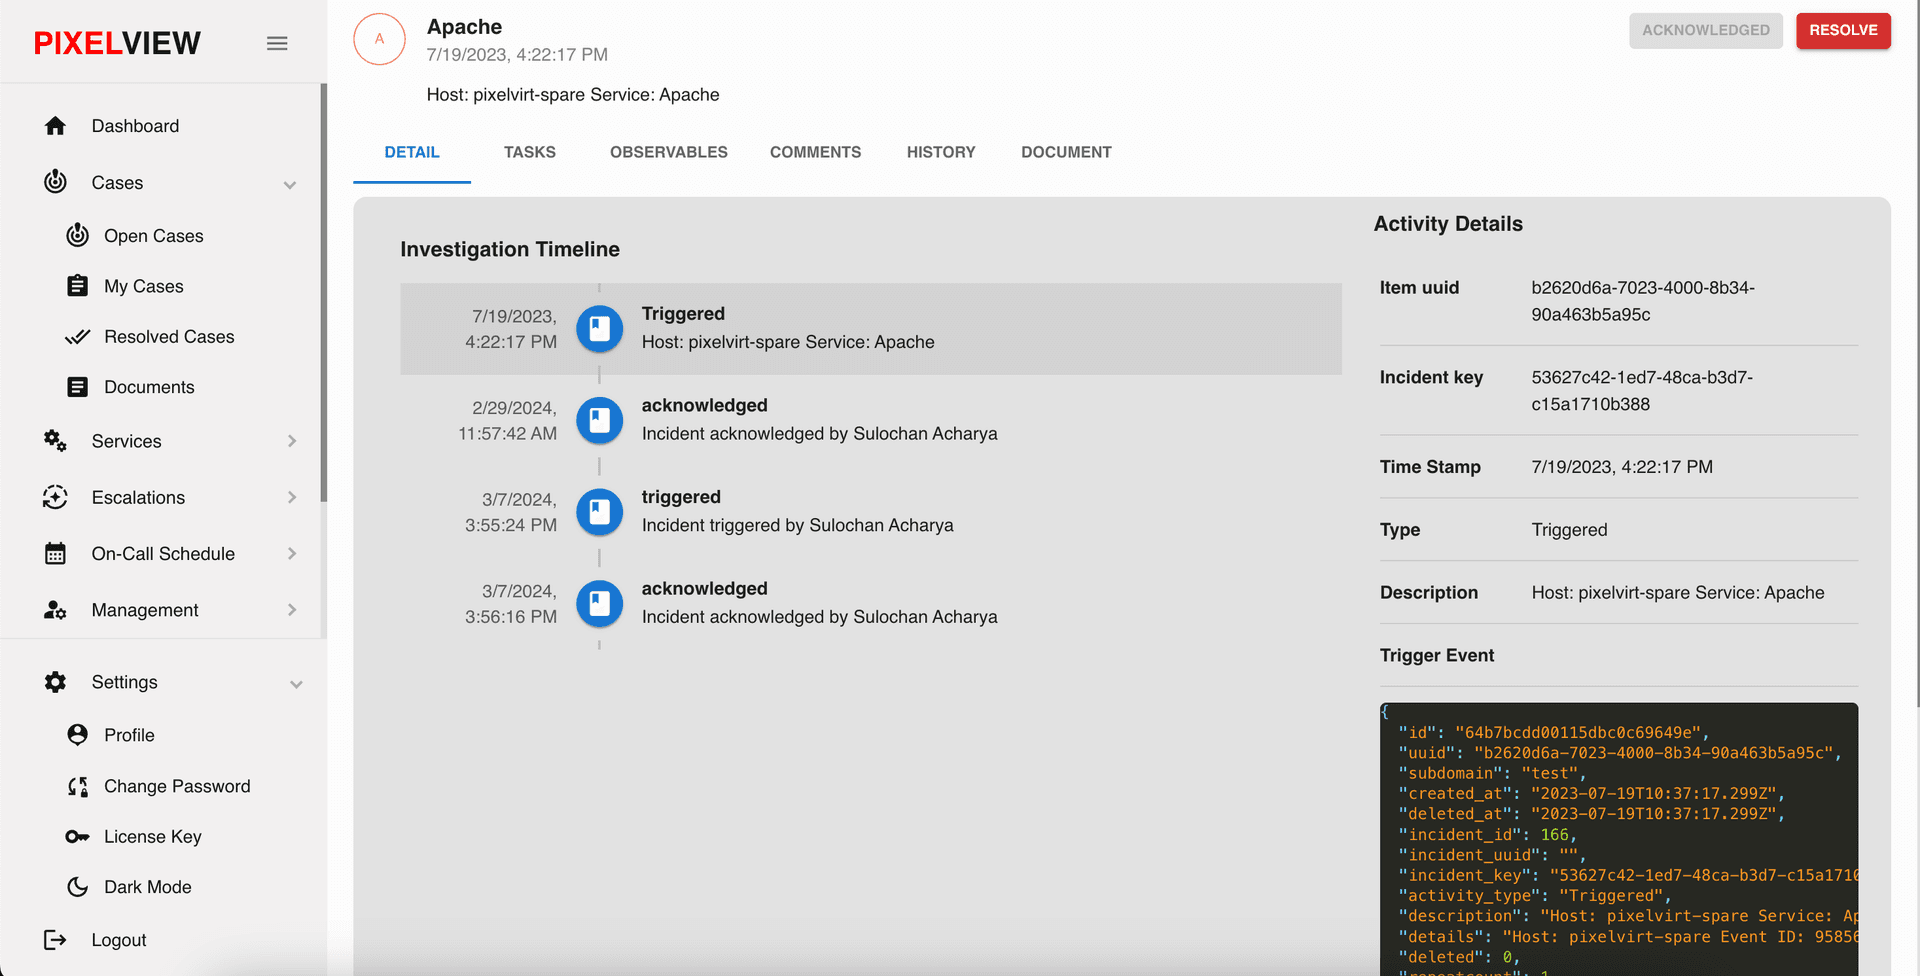The height and width of the screenshot is (976, 1920).
Task: Click the red Resolve button
Action: coord(1843,30)
